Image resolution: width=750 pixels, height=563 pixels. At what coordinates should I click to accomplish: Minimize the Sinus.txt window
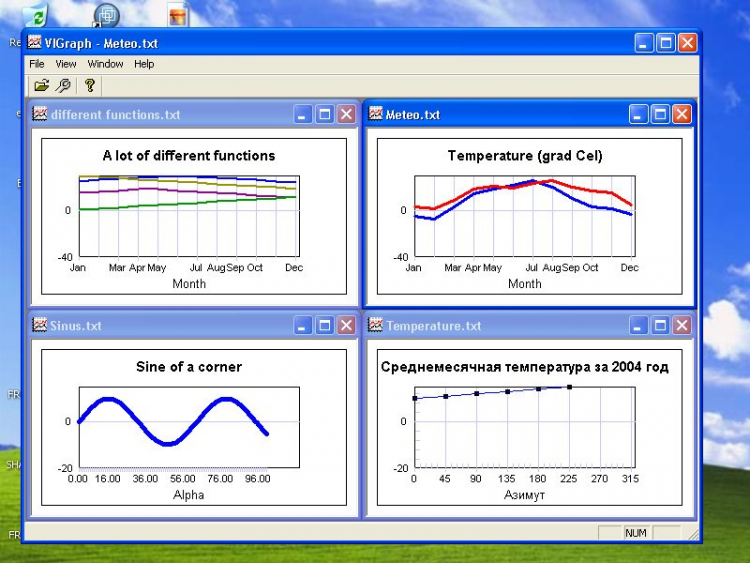[x=302, y=326]
